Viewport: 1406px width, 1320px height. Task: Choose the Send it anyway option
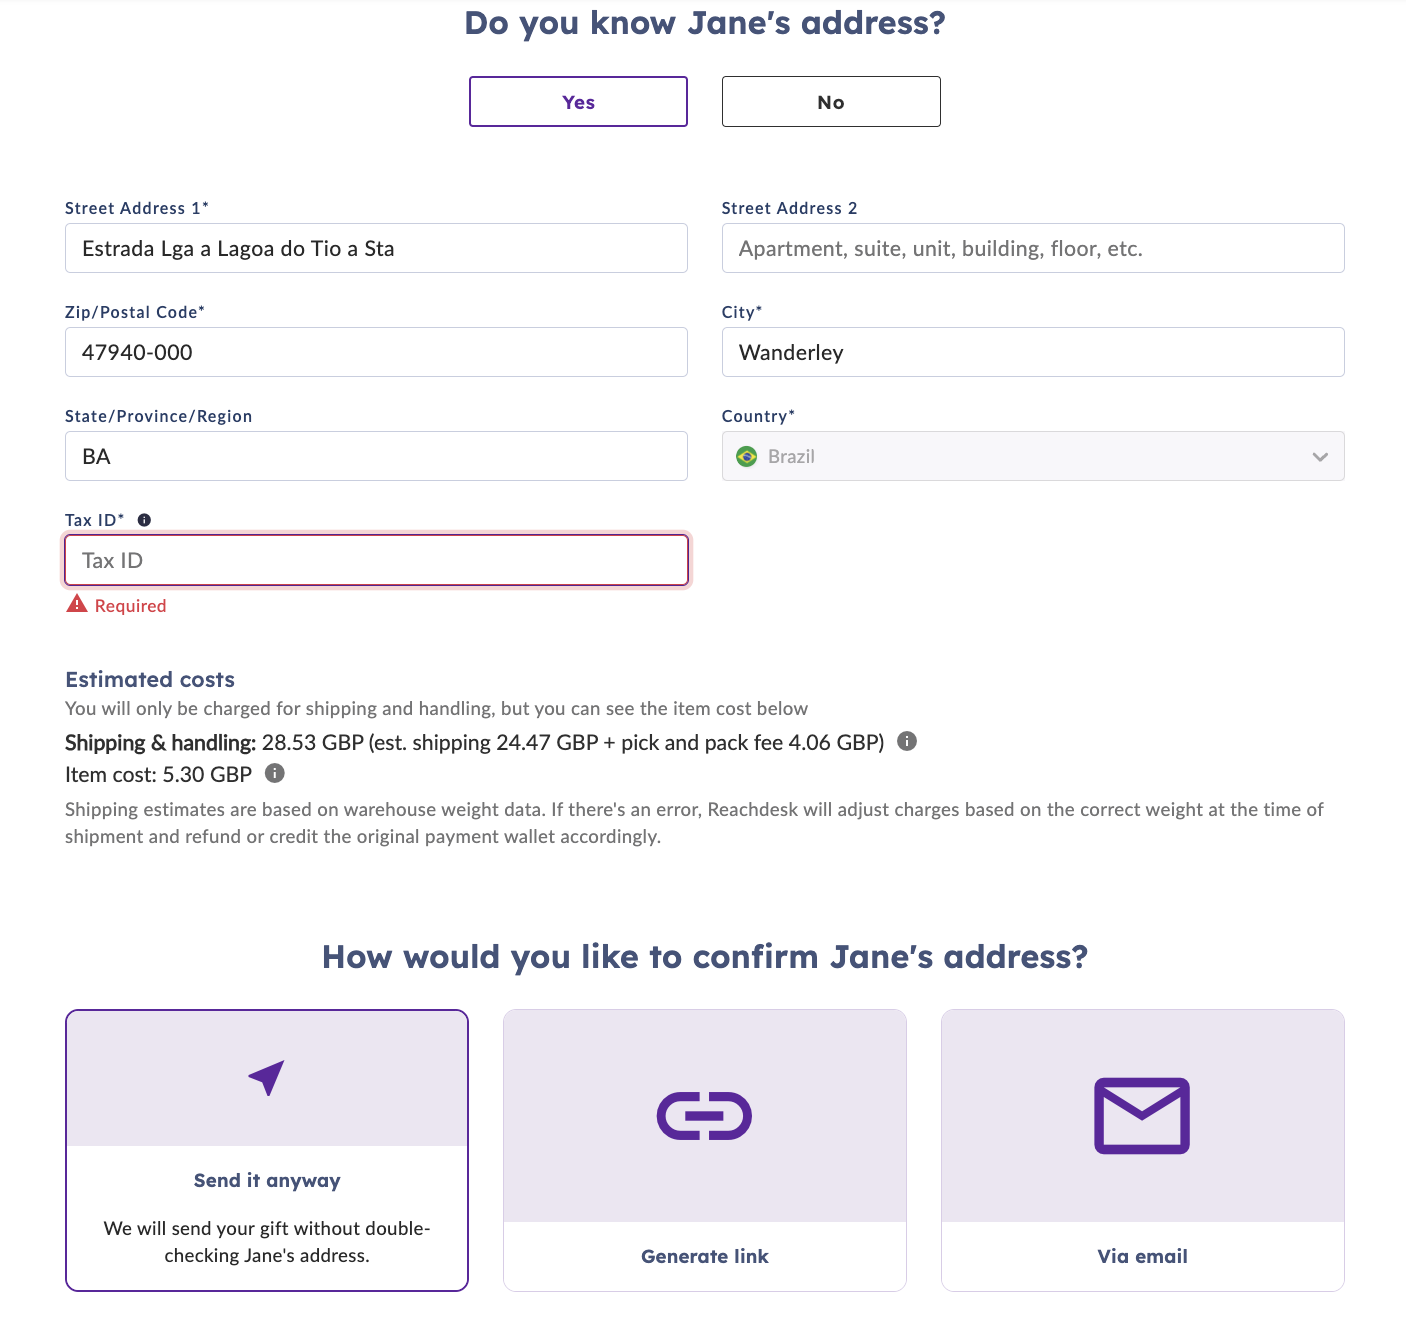tap(267, 1150)
